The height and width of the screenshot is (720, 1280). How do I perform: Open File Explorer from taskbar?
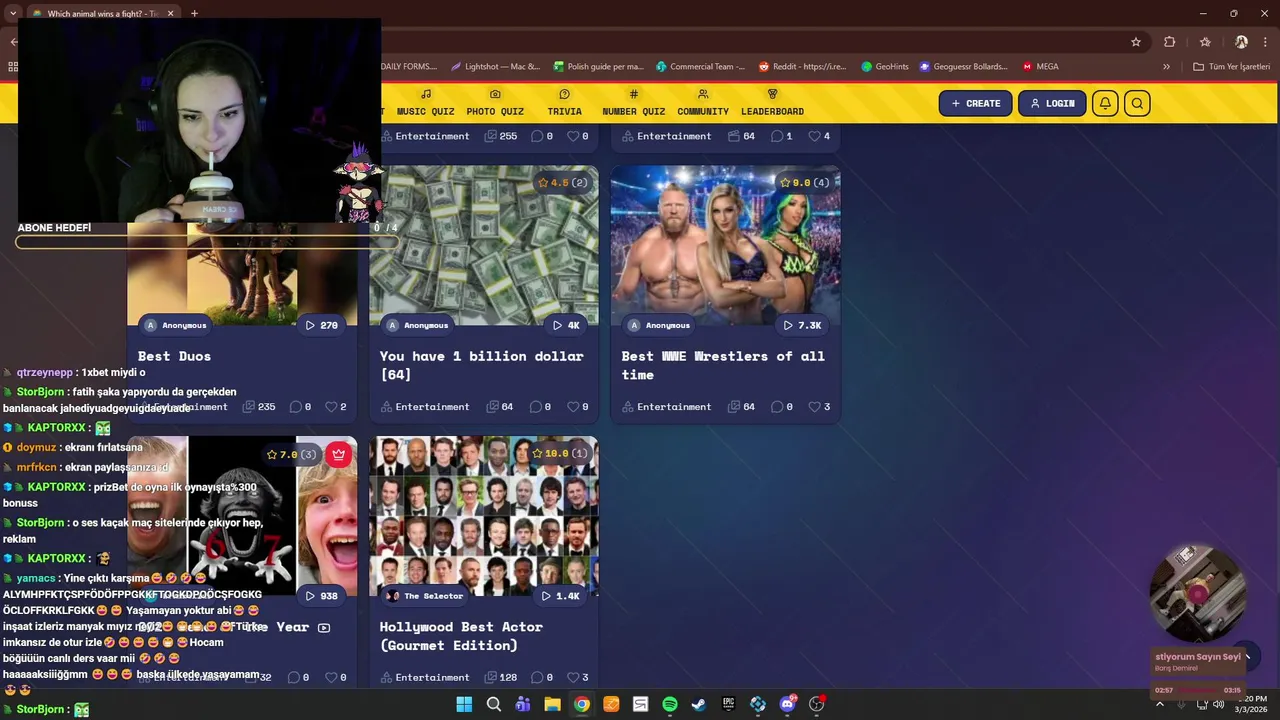(x=552, y=704)
